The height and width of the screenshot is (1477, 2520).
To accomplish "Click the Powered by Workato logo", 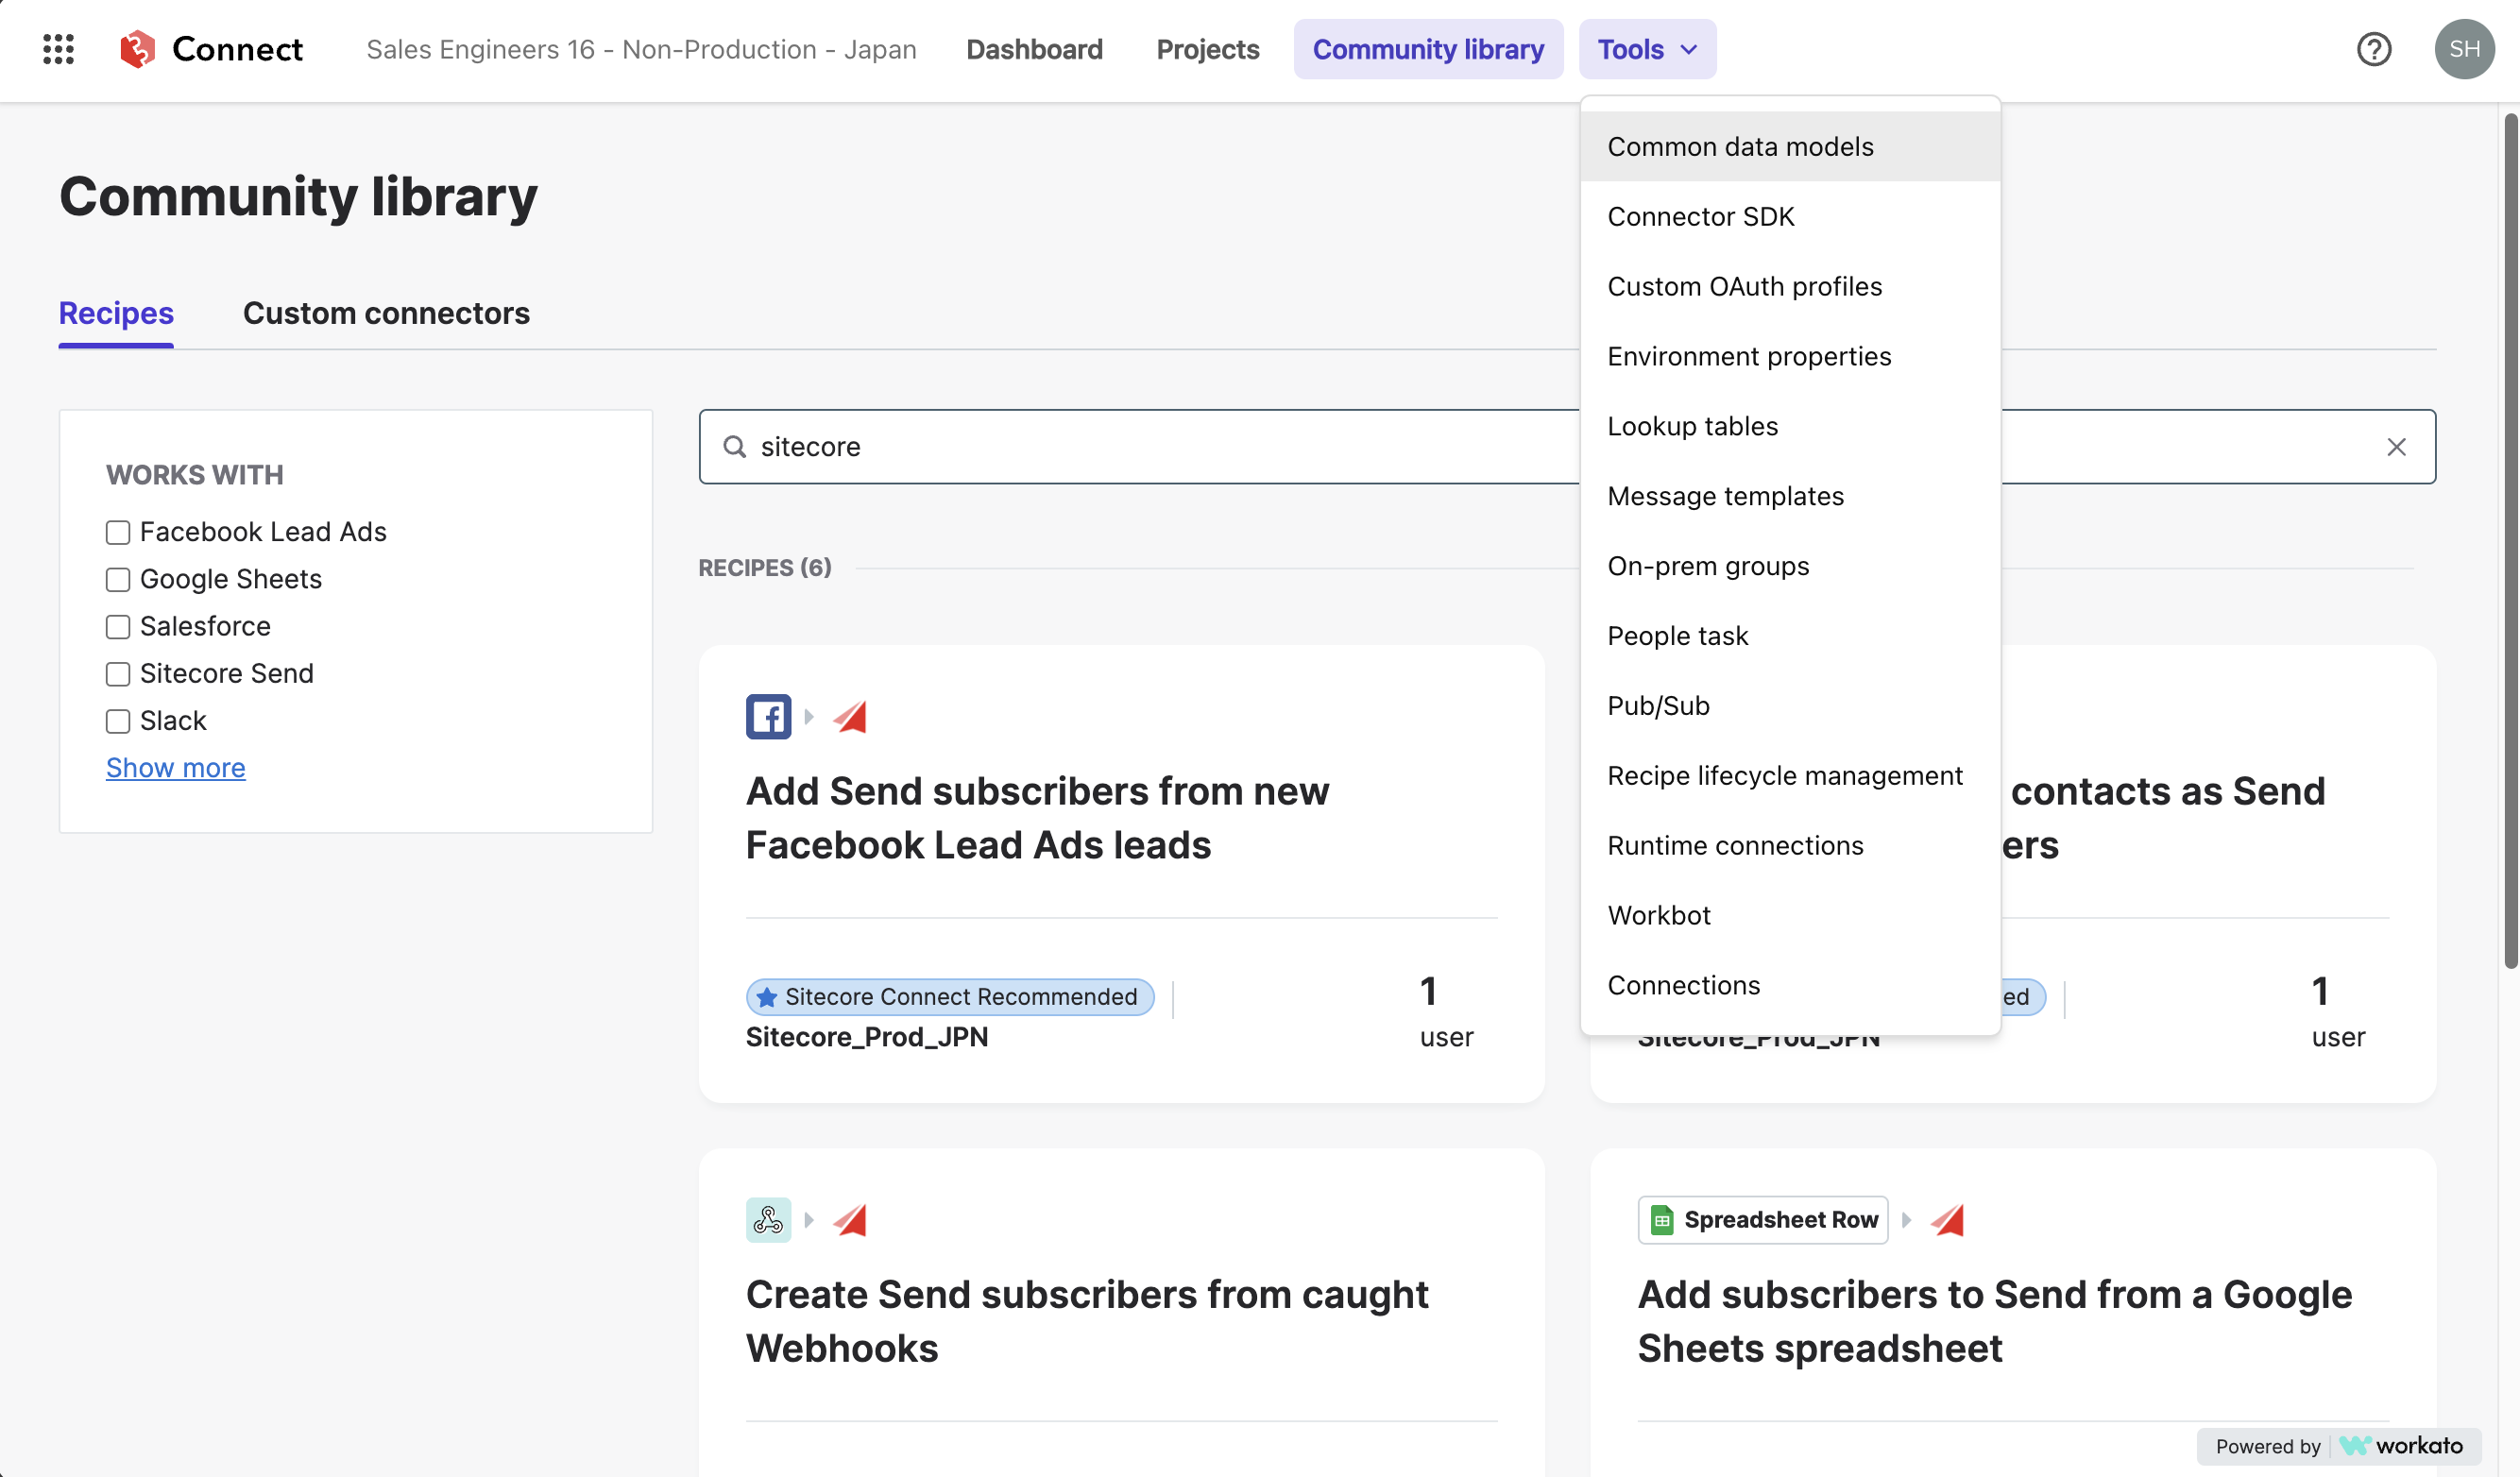I will pyautogui.click(x=2338, y=1446).
